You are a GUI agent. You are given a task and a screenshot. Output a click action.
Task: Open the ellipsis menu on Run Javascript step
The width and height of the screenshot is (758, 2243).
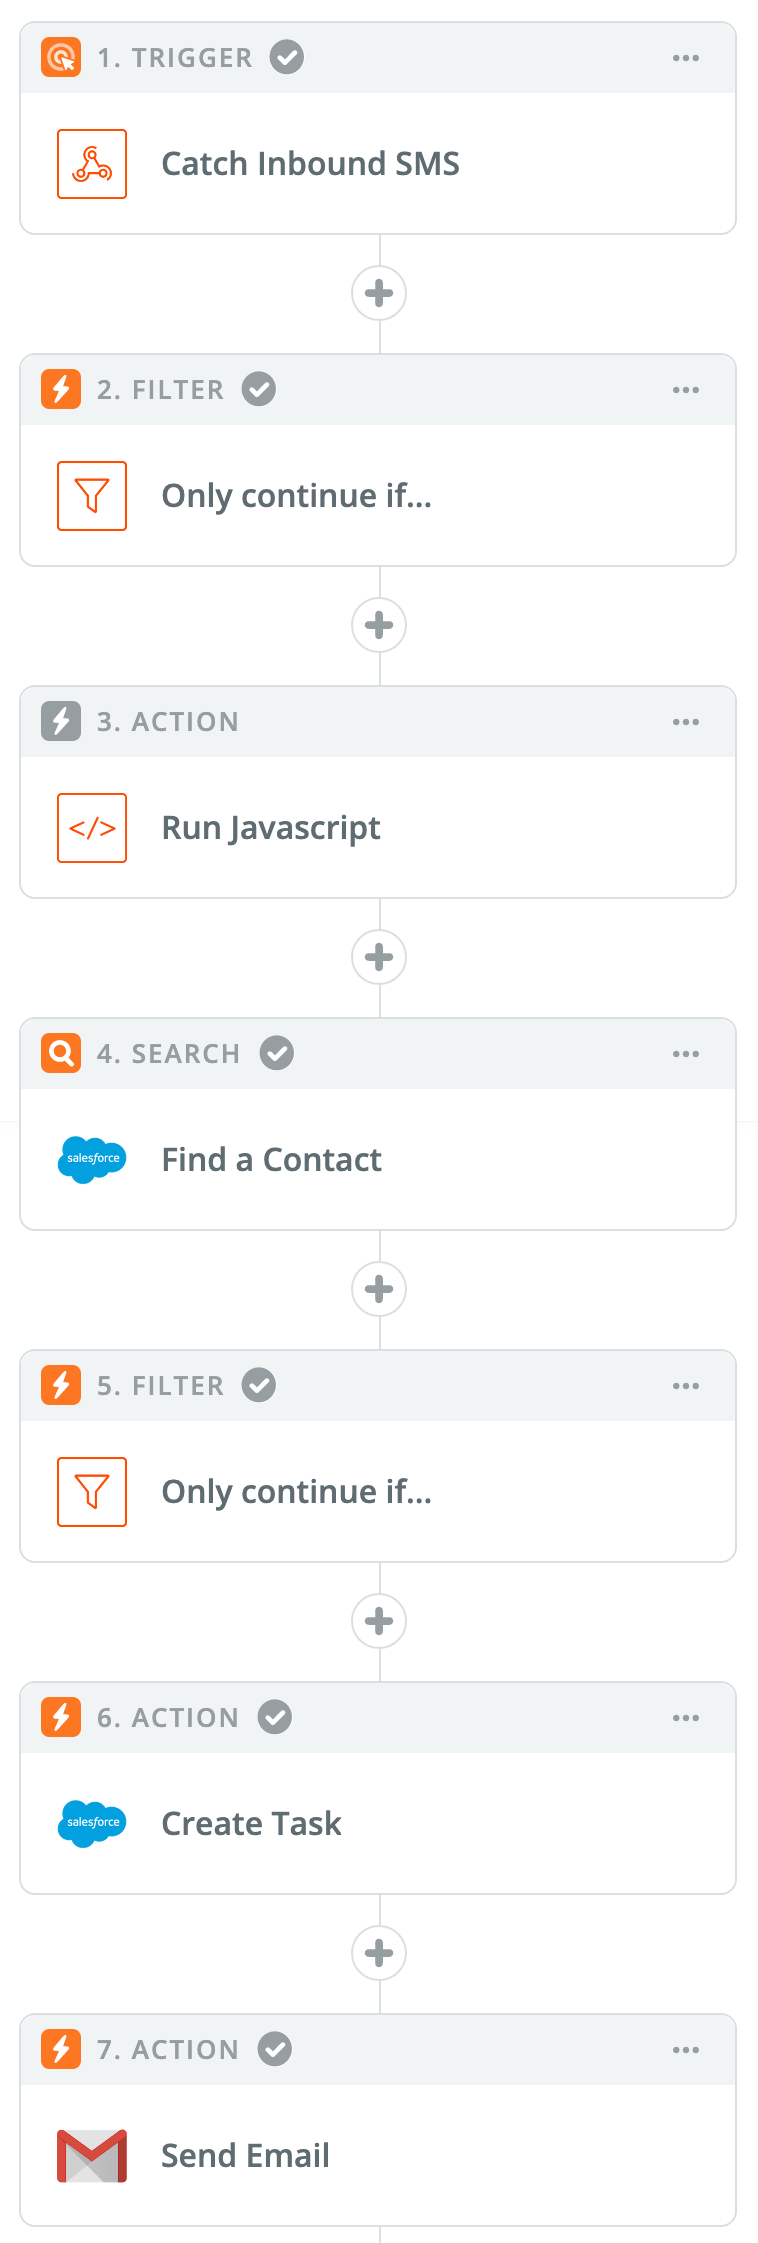(686, 721)
